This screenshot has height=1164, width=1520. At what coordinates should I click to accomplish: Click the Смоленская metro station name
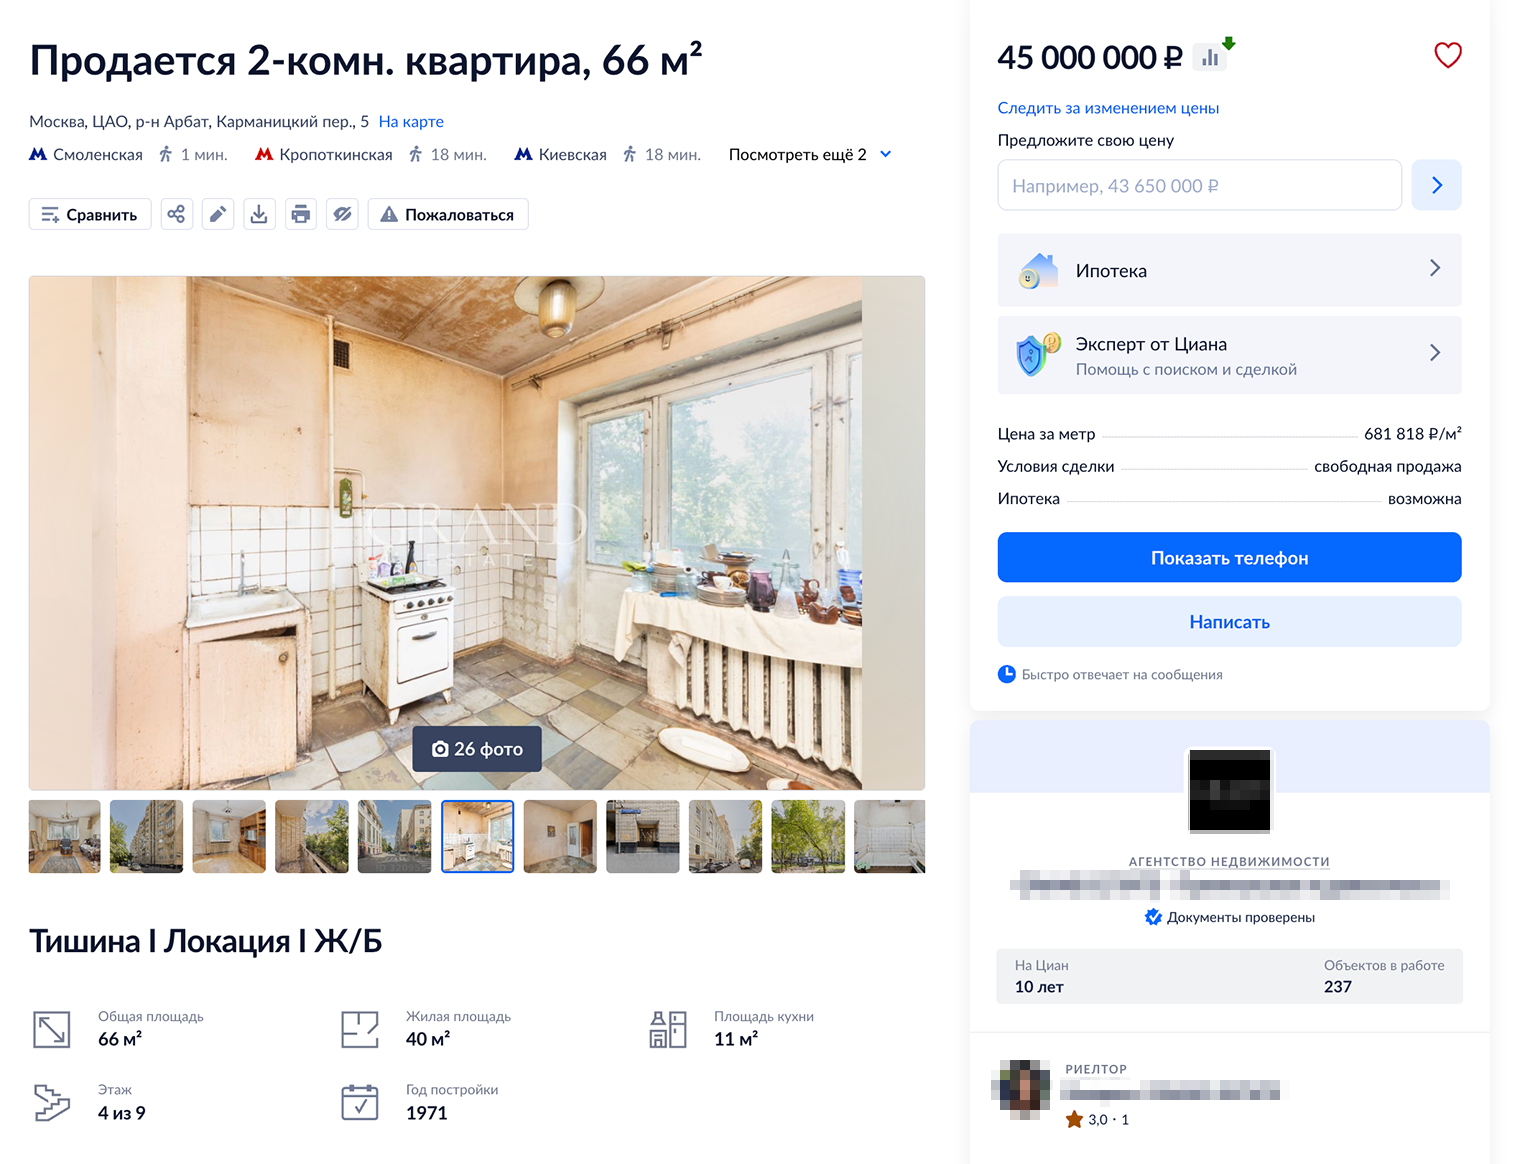point(98,154)
